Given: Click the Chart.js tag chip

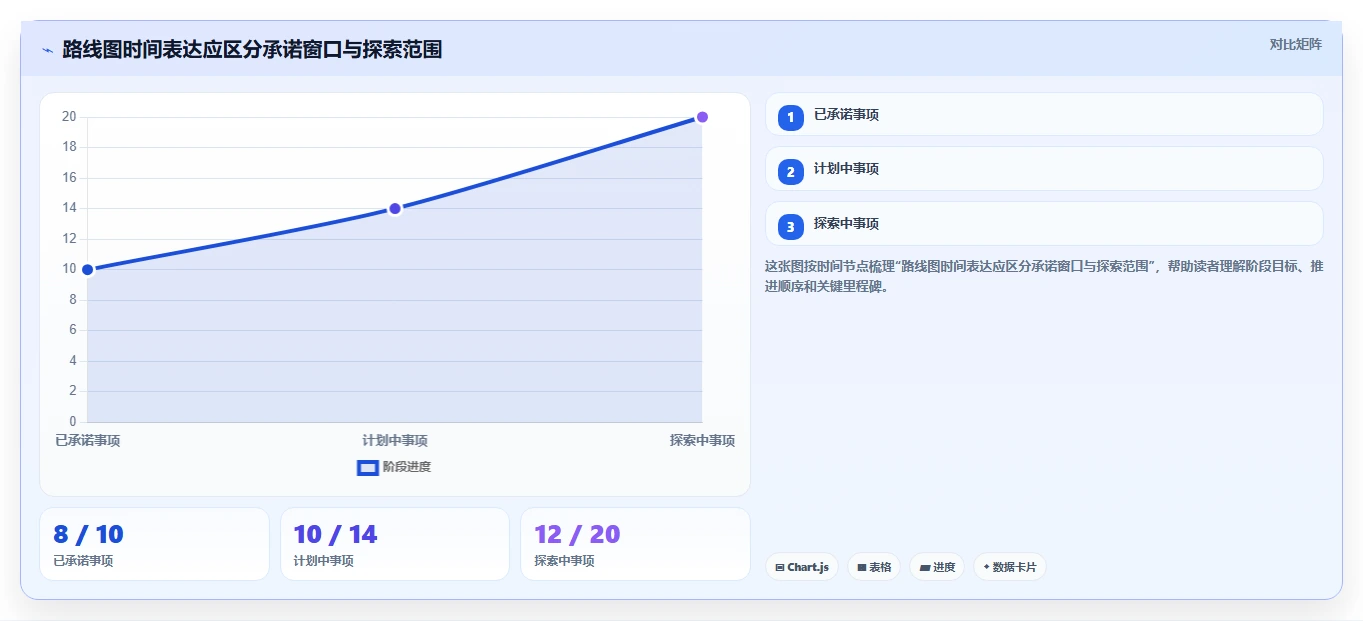Looking at the screenshot, I should click(x=802, y=567).
